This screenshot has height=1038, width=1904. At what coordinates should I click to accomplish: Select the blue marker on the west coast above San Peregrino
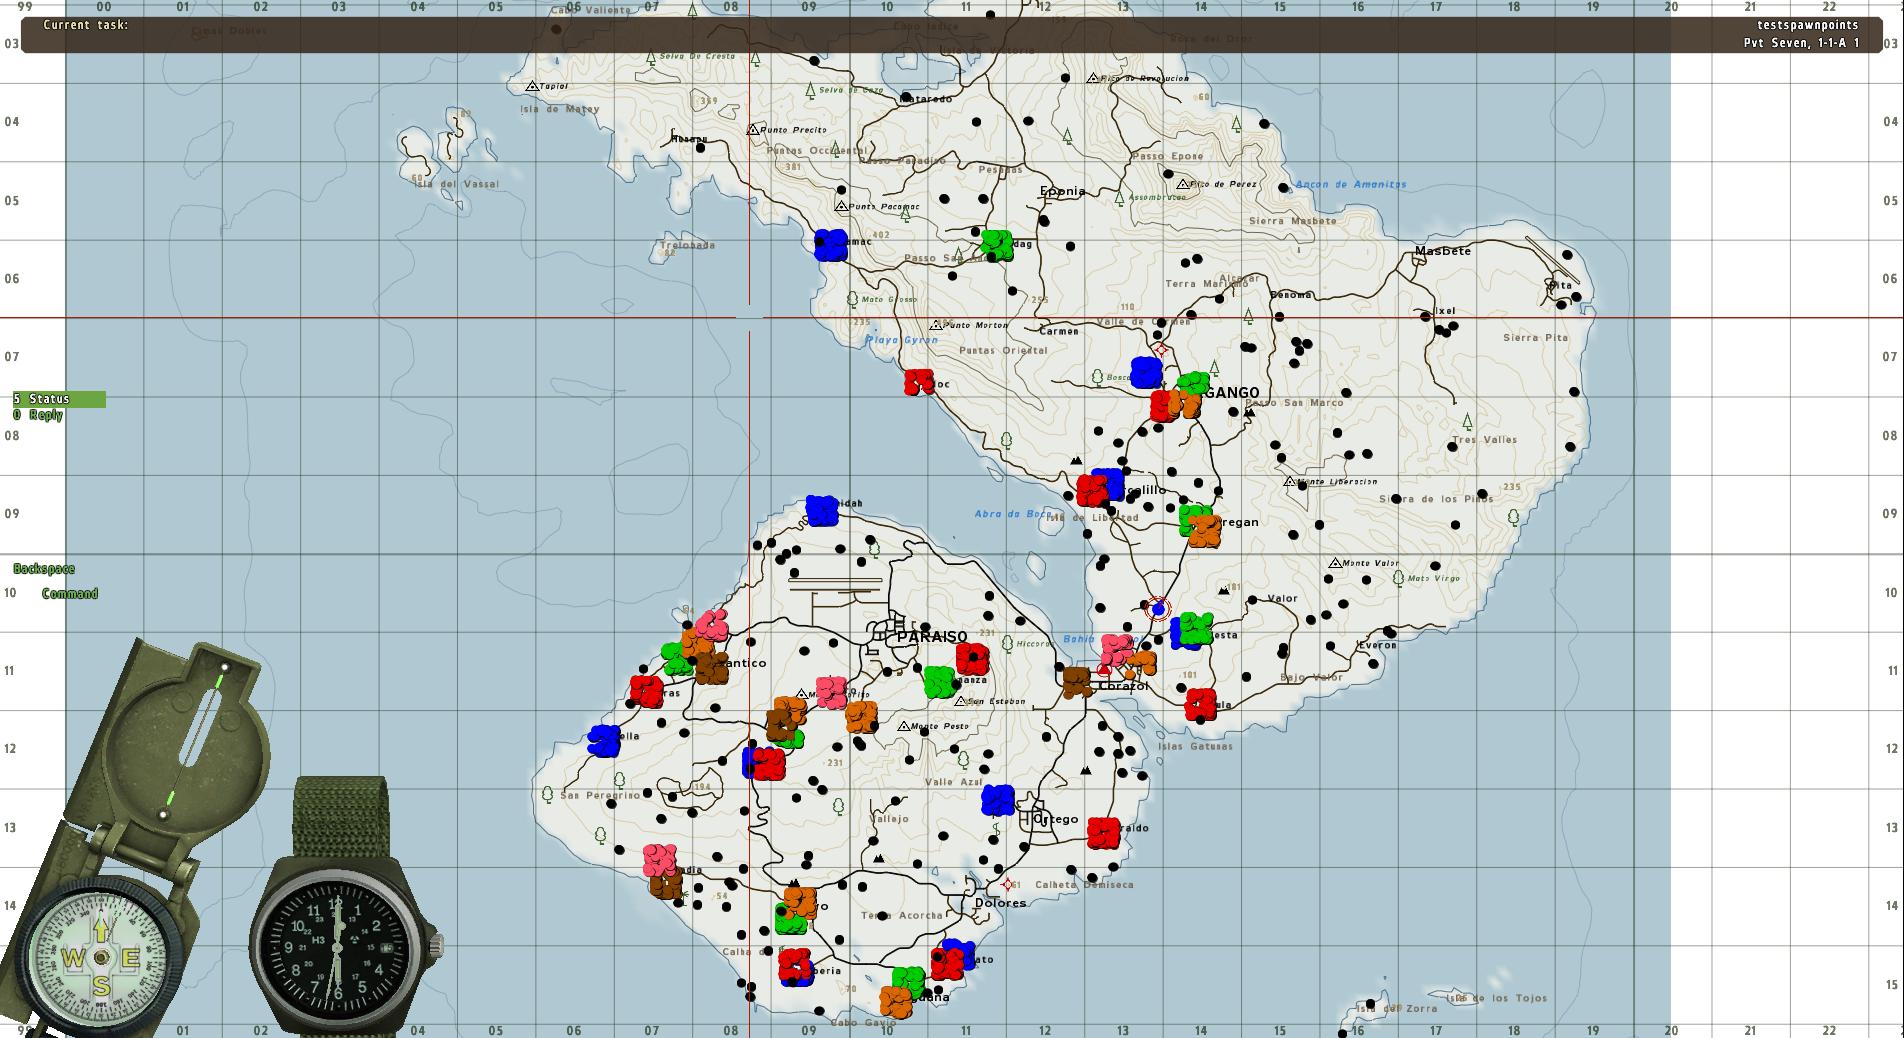(604, 741)
